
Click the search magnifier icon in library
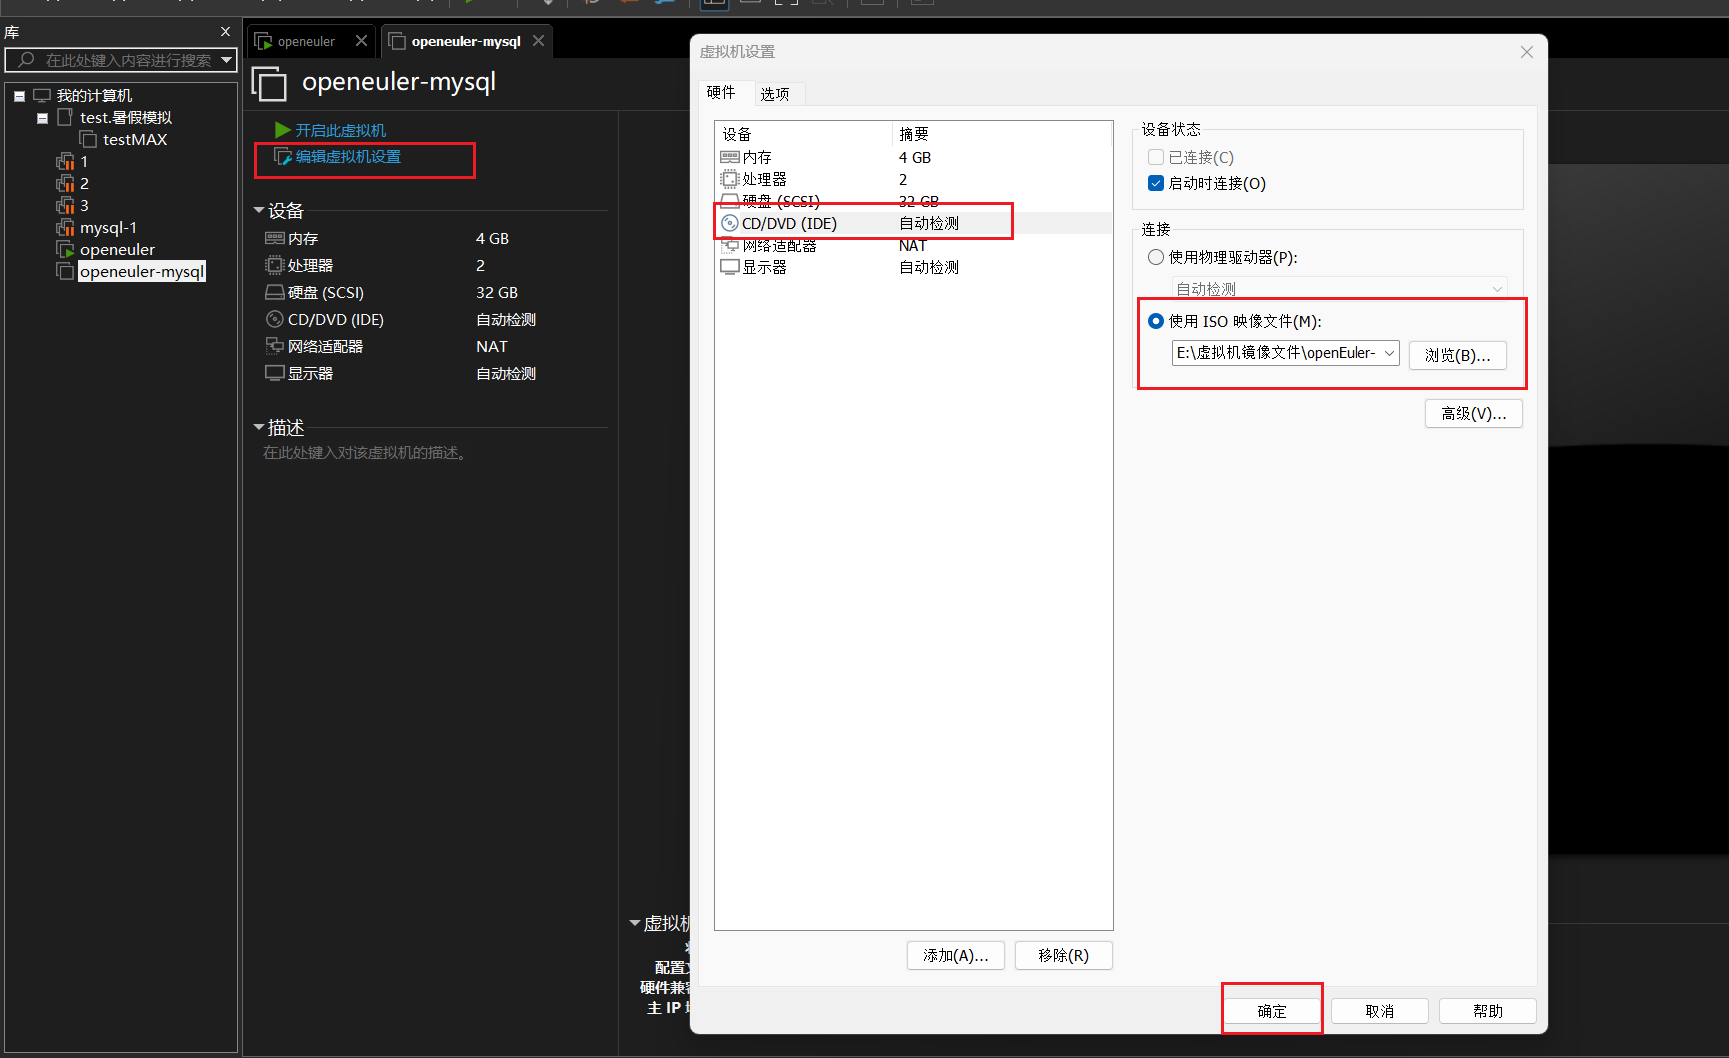[x=27, y=60]
